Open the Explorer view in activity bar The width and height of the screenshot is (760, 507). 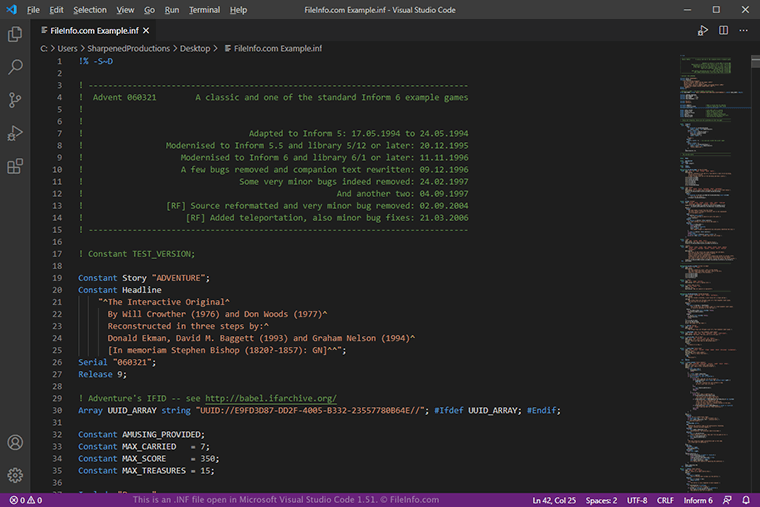[15, 34]
